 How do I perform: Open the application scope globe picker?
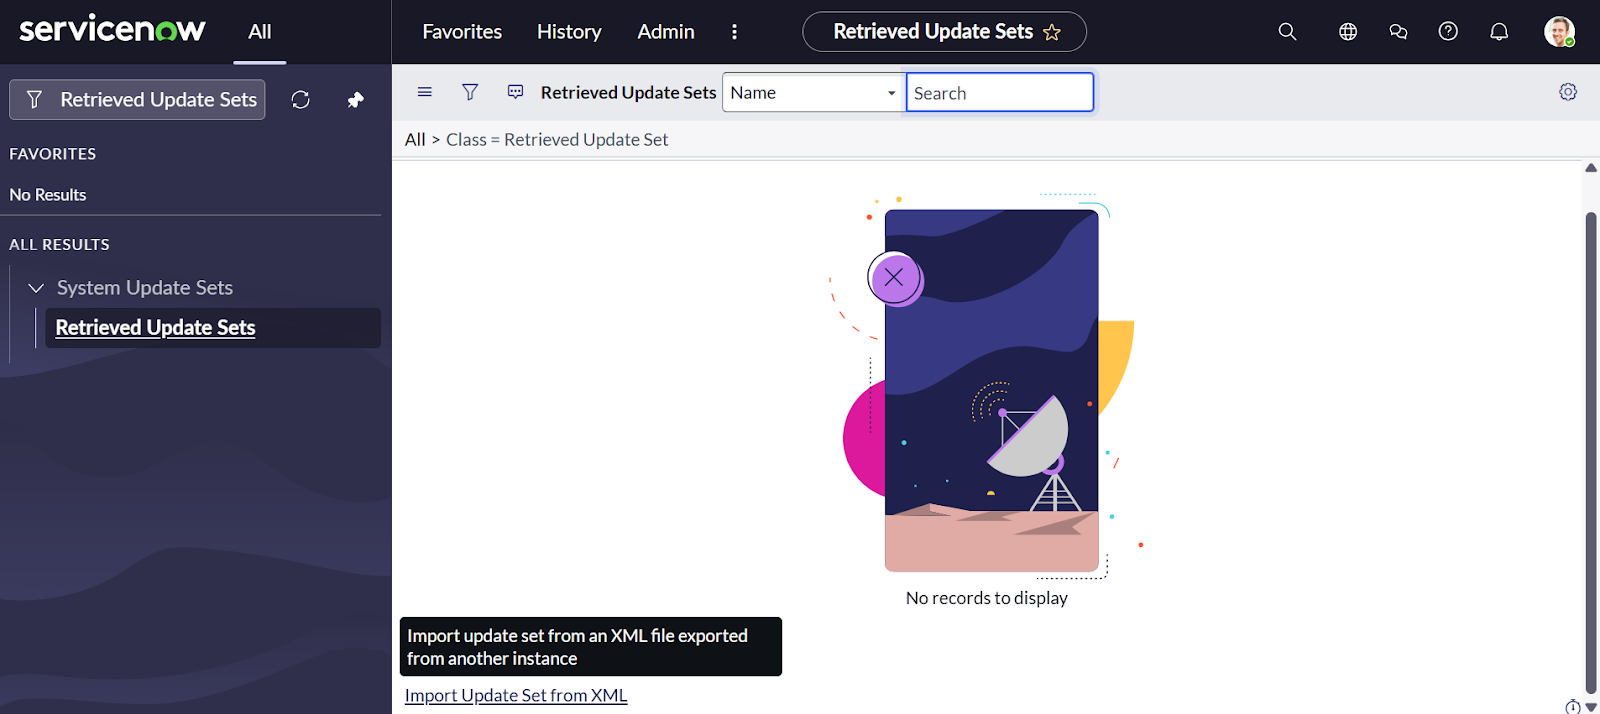click(1348, 32)
